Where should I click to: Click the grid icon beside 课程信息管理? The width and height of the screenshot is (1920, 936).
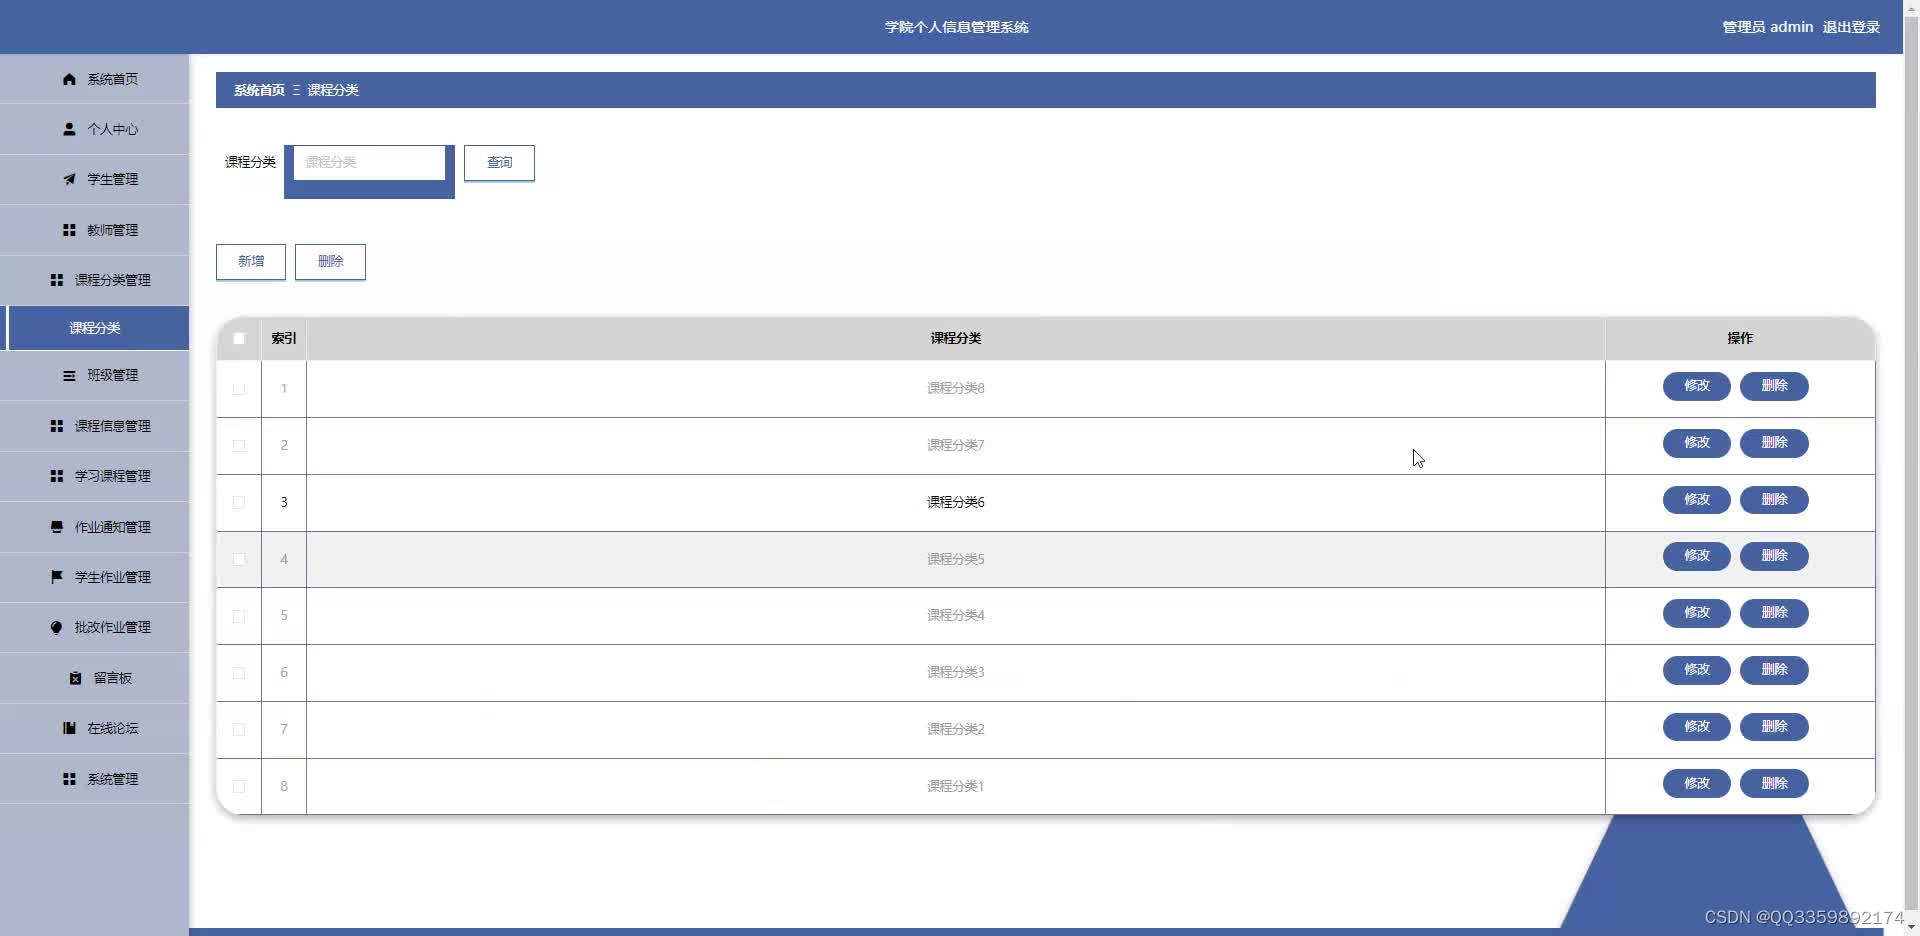(57, 426)
